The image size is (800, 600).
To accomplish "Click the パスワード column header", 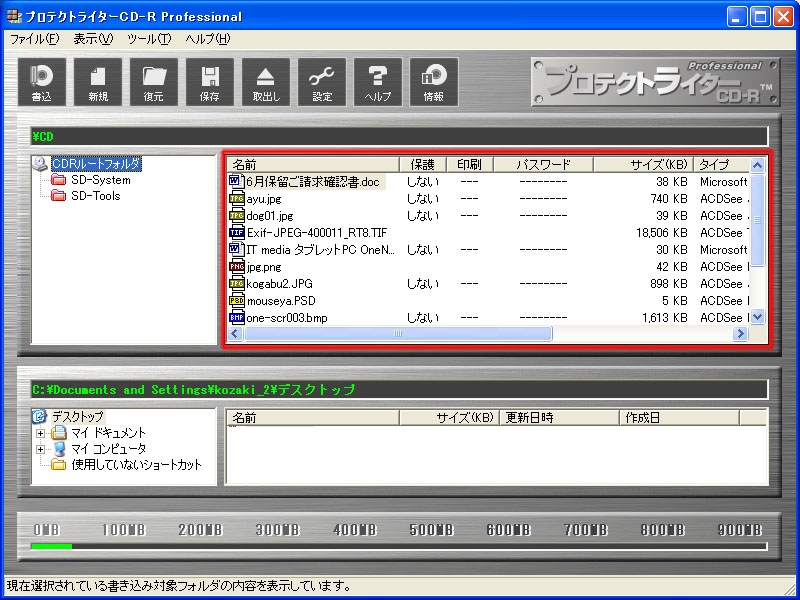I will [x=543, y=164].
